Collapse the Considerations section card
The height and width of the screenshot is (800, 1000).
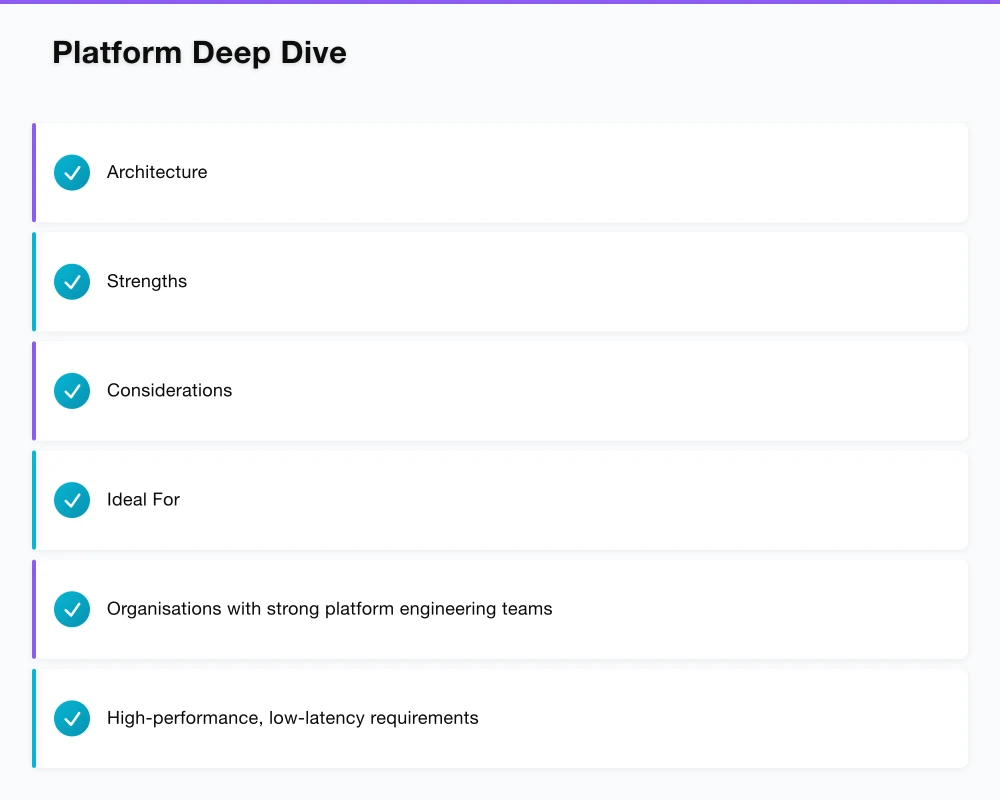(x=500, y=391)
